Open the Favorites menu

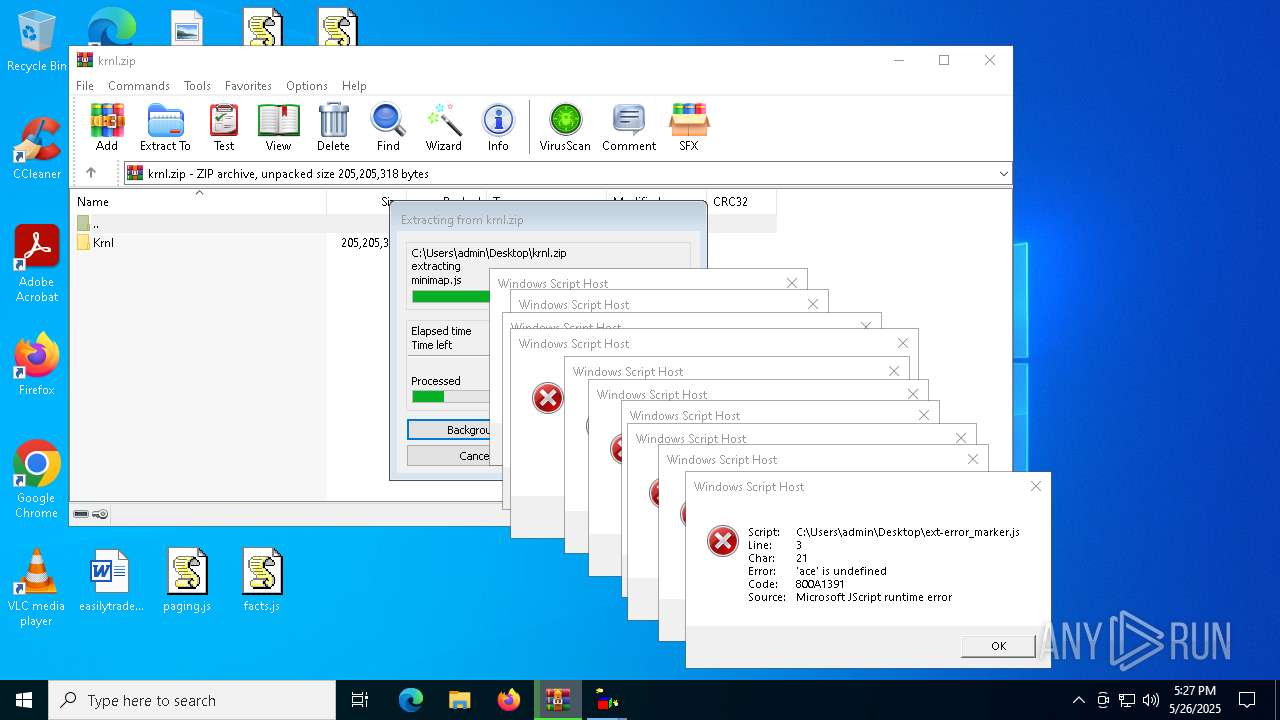point(248,86)
